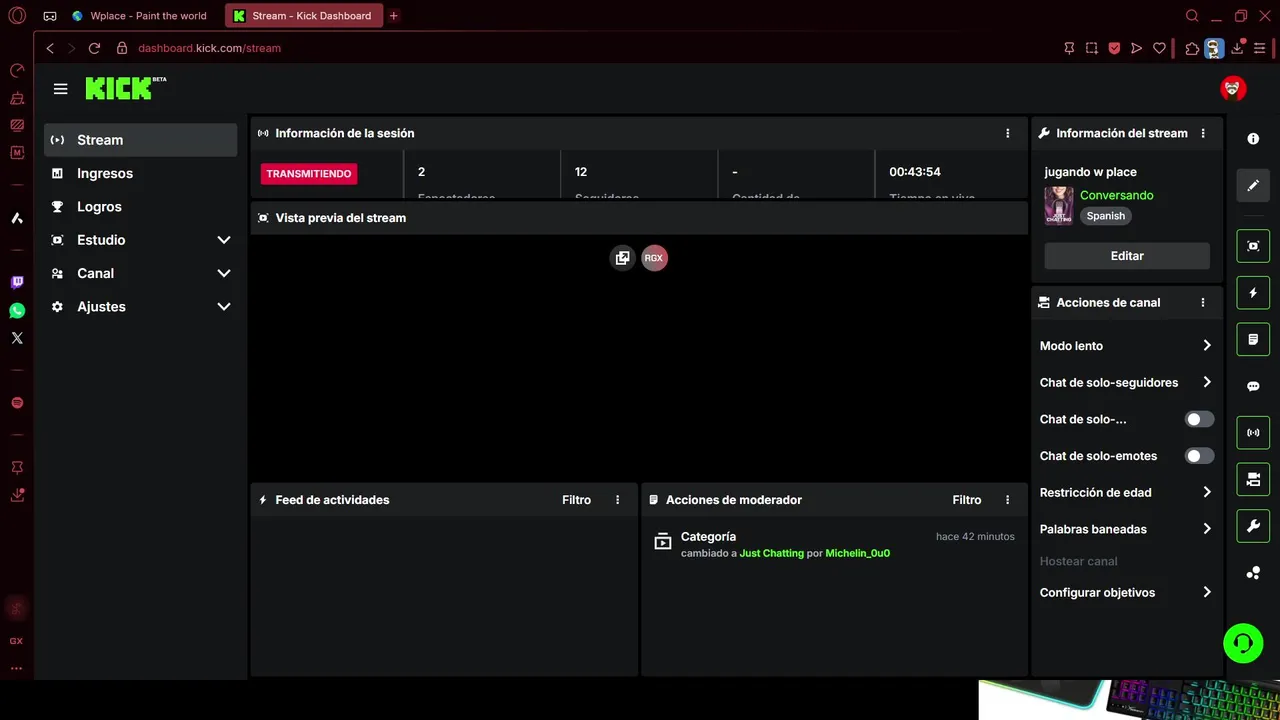Click the RGX badge in stream preview

[654, 258]
